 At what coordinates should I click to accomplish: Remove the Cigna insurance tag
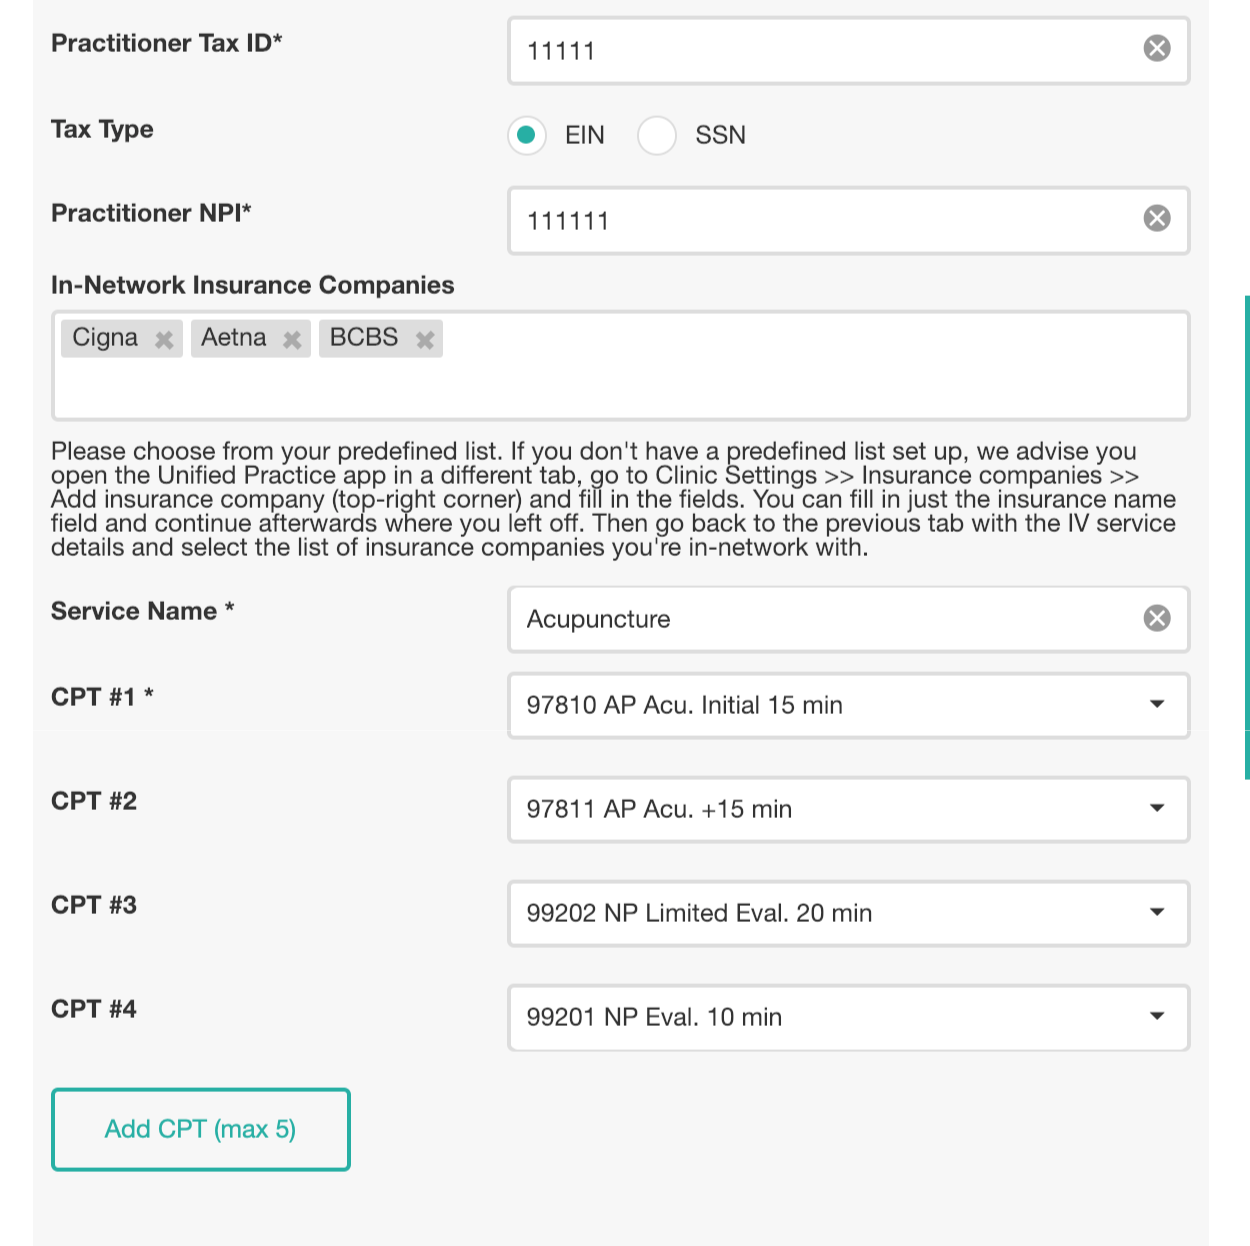point(164,340)
